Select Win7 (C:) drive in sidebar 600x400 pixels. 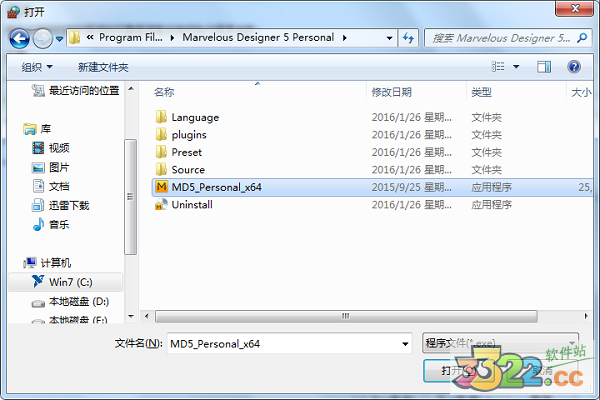coord(65,282)
